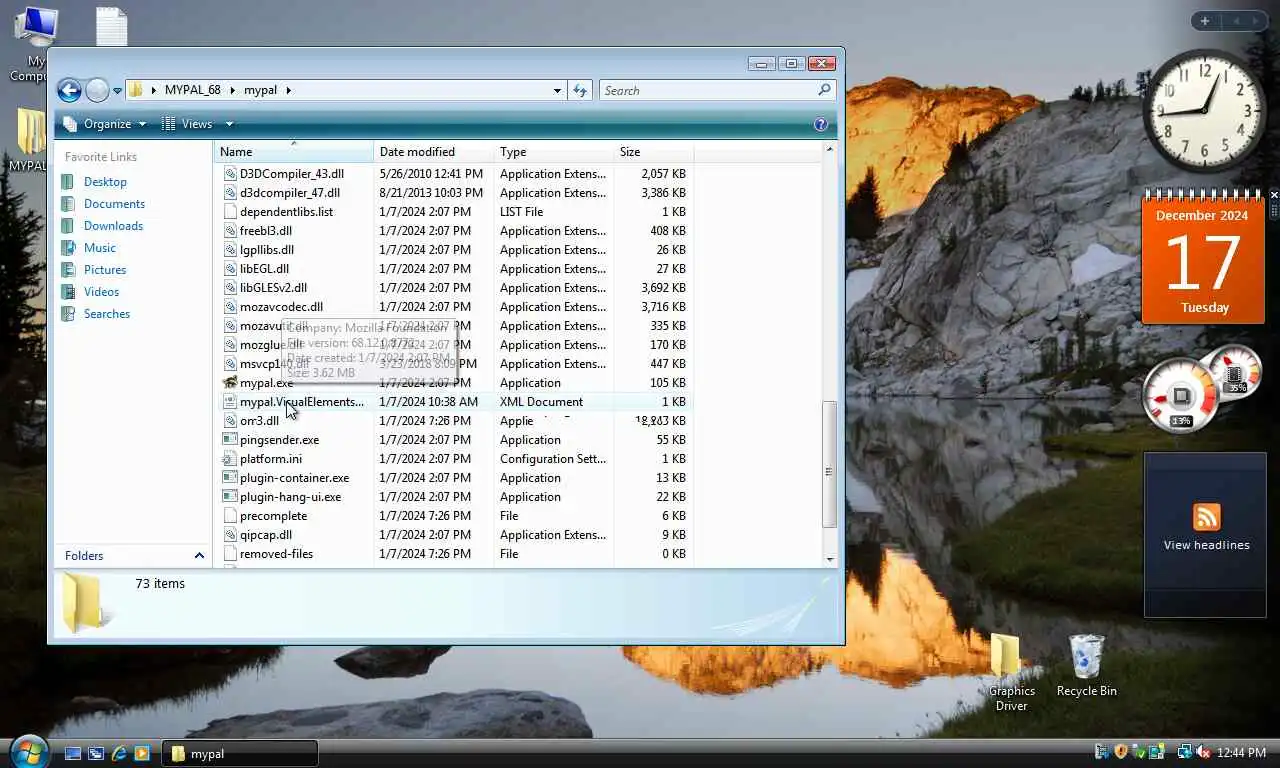Select MYPAL_68 in the address breadcrumb
Image resolution: width=1280 pixels, height=768 pixels.
point(192,90)
